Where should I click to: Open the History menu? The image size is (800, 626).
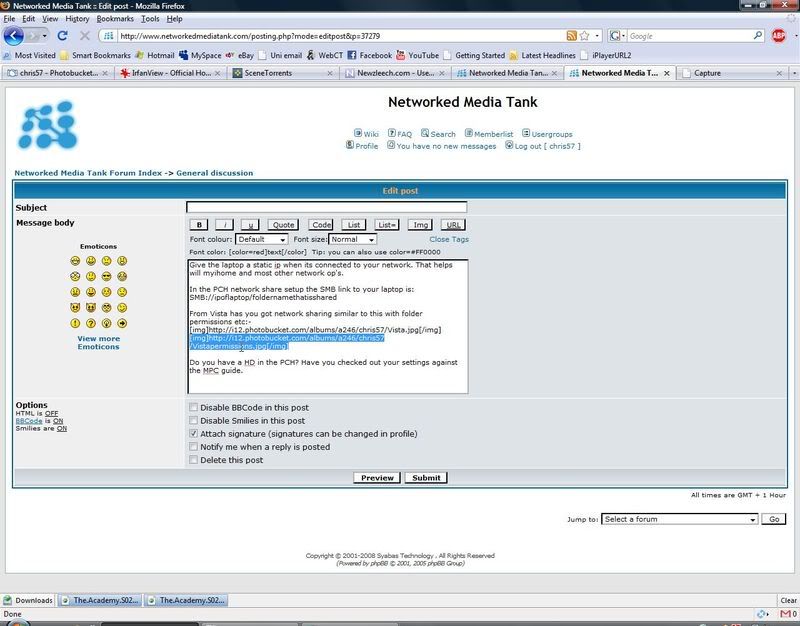coord(77,19)
